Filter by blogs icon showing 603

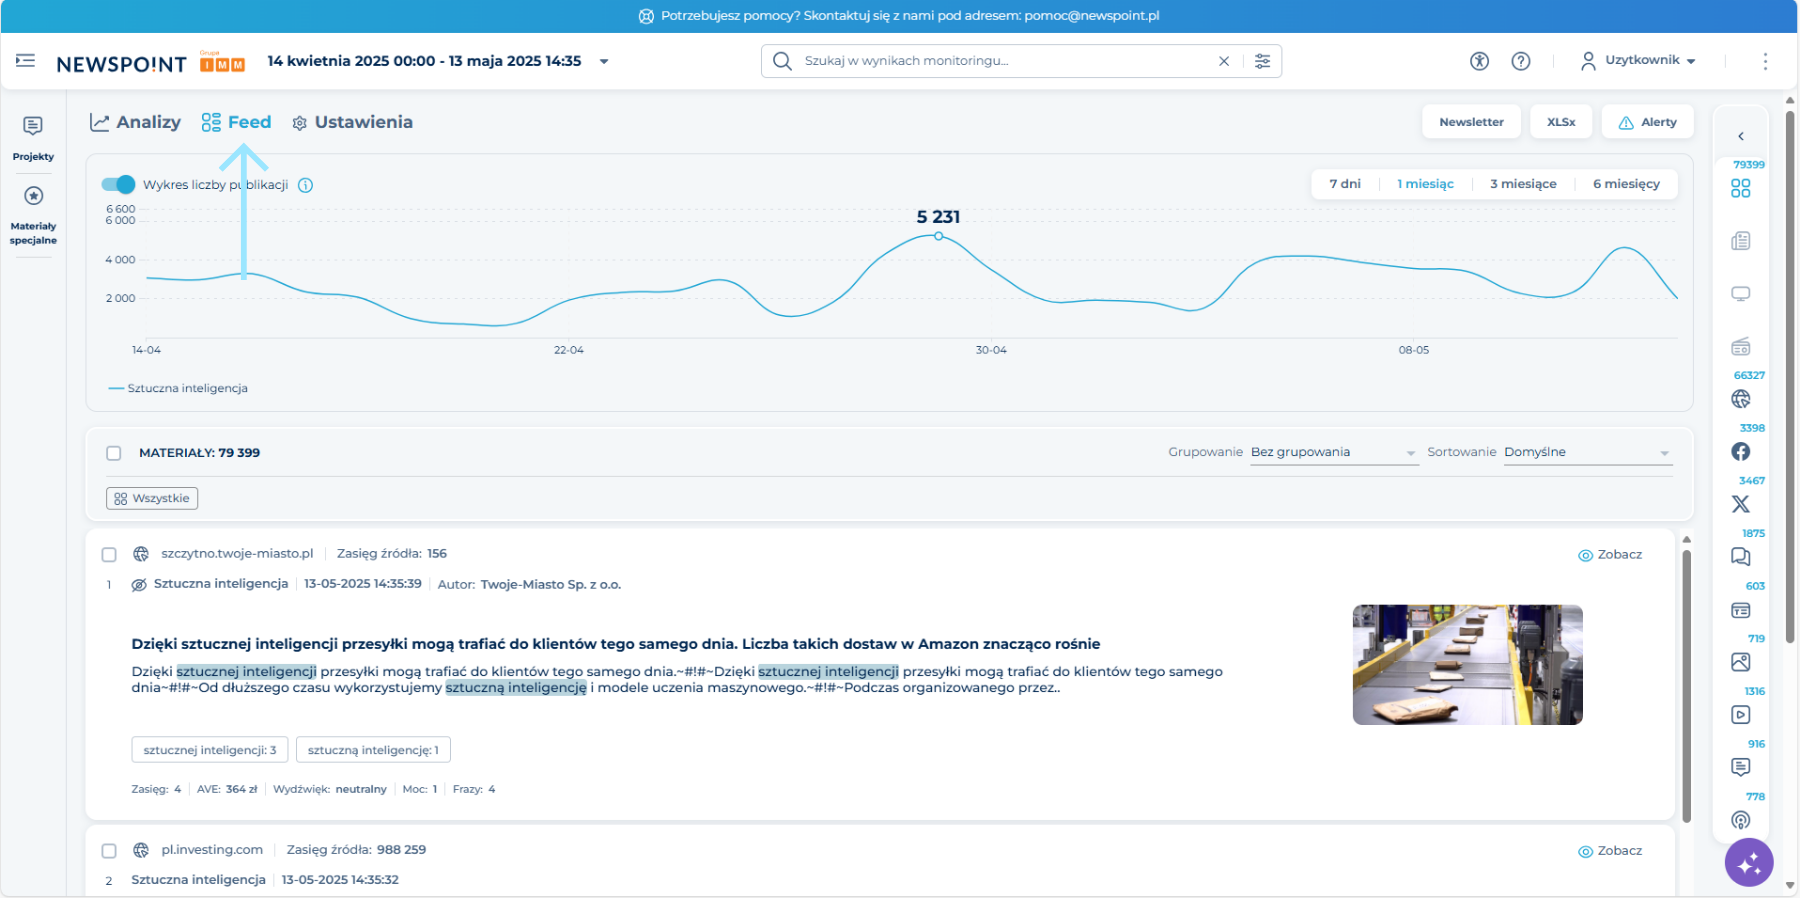click(1741, 610)
